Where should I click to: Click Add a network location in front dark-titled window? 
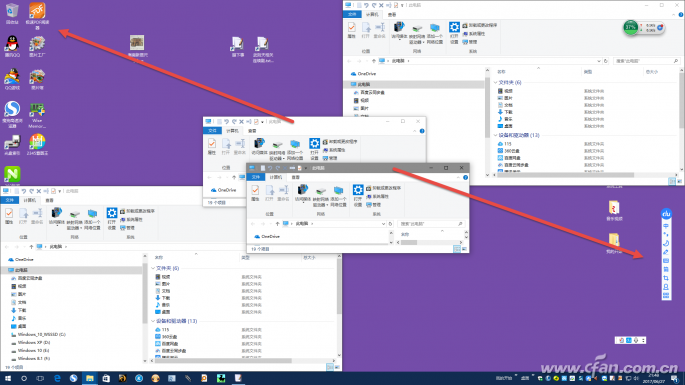338,196
